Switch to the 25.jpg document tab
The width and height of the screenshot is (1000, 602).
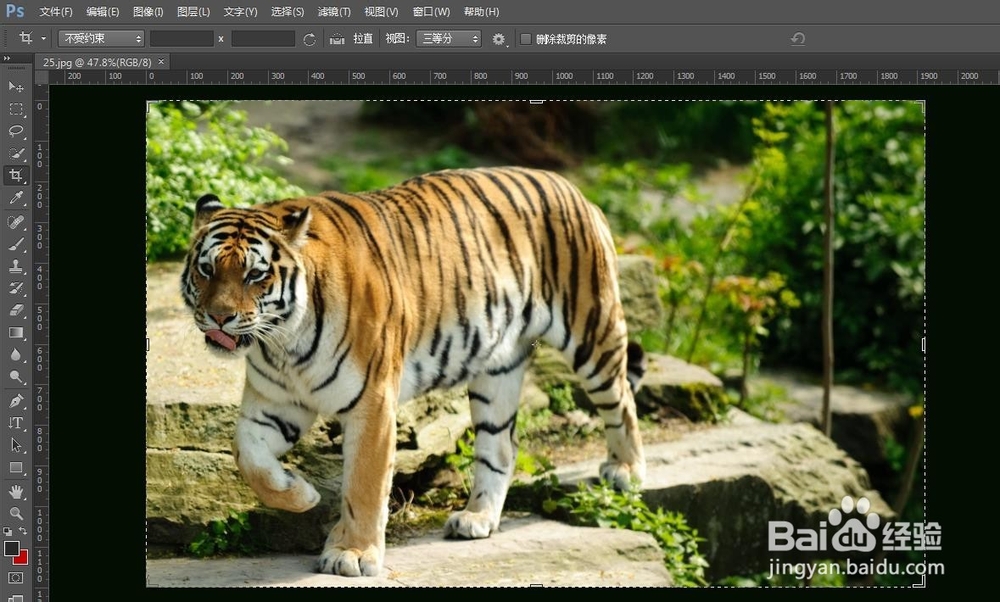point(97,62)
